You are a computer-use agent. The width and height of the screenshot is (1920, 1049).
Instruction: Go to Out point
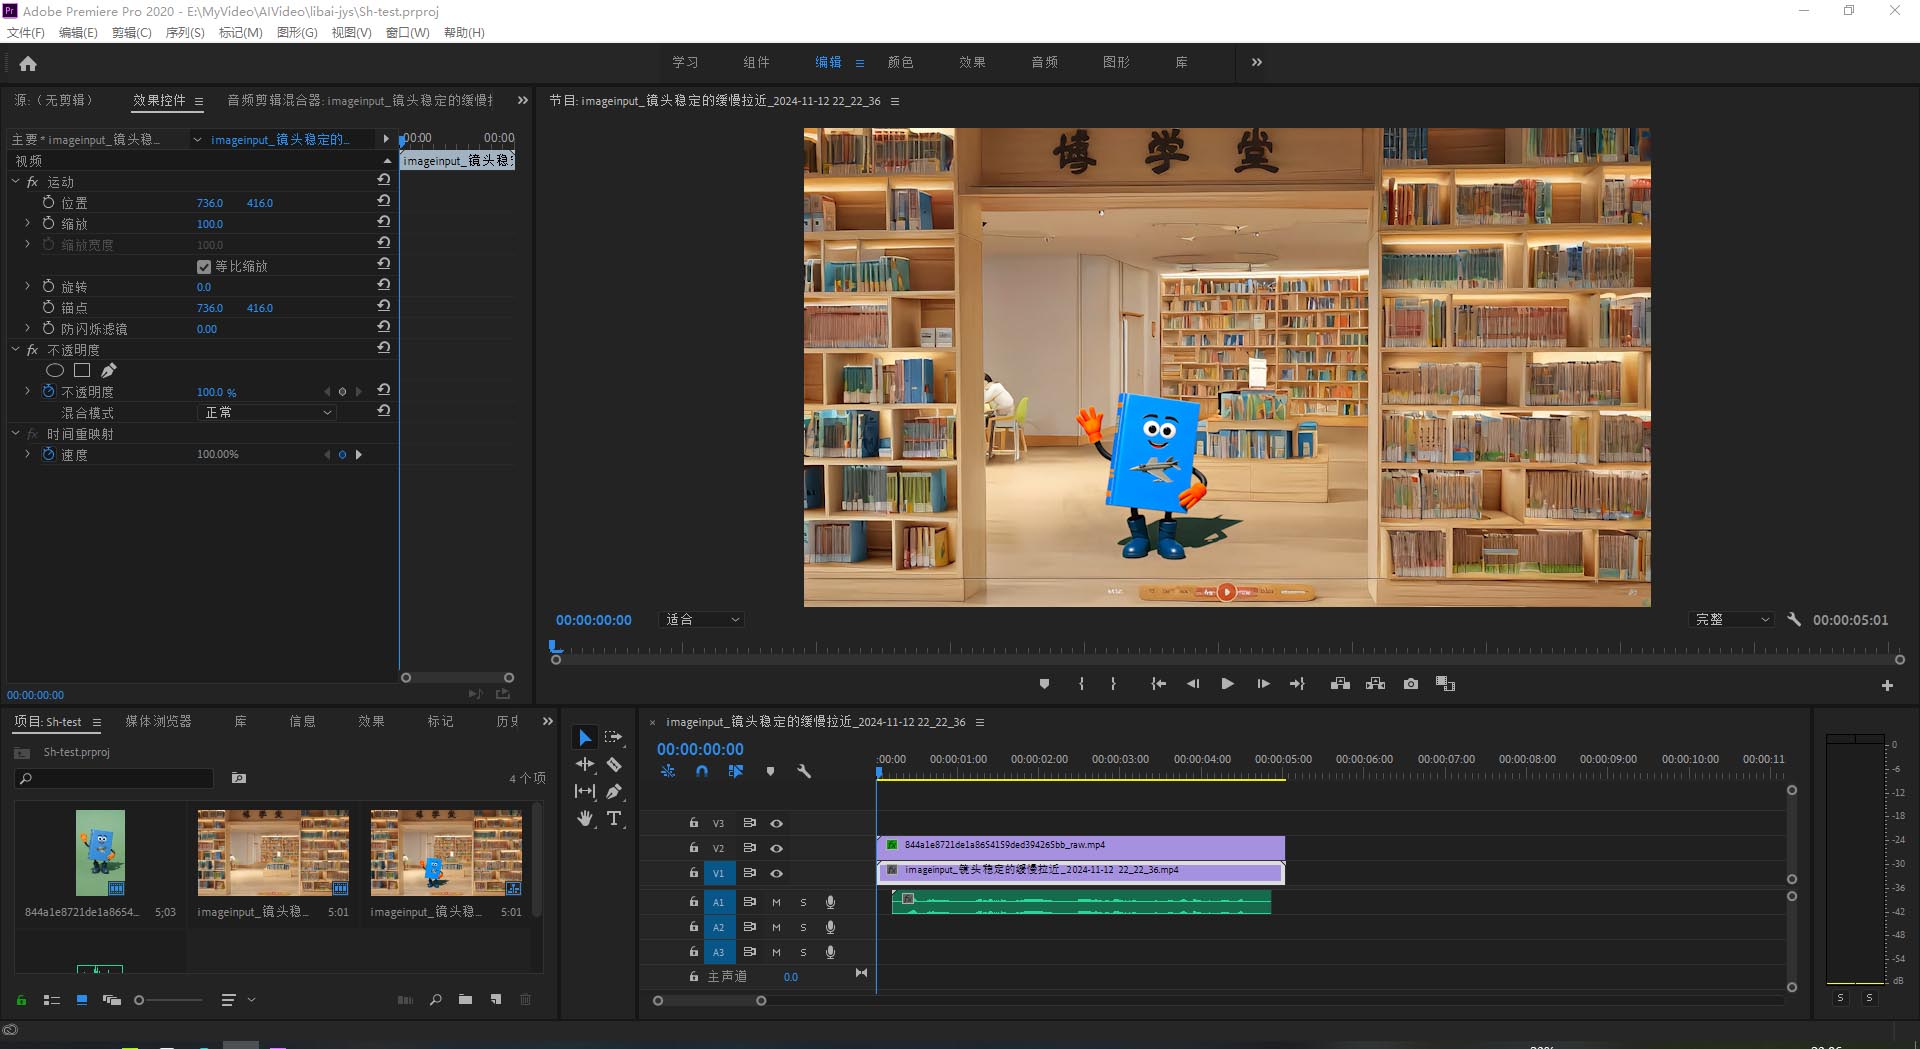1297,684
